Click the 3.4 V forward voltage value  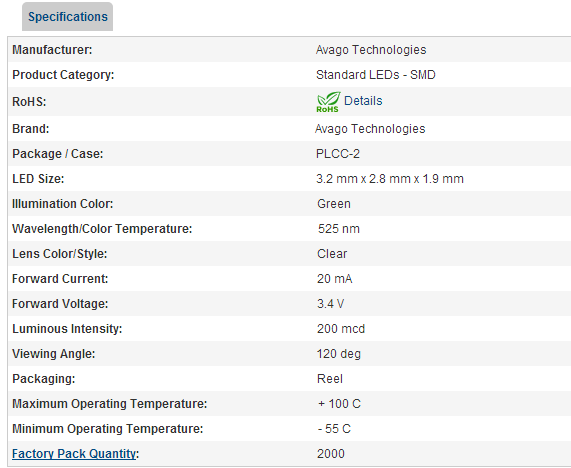point(330,304)
